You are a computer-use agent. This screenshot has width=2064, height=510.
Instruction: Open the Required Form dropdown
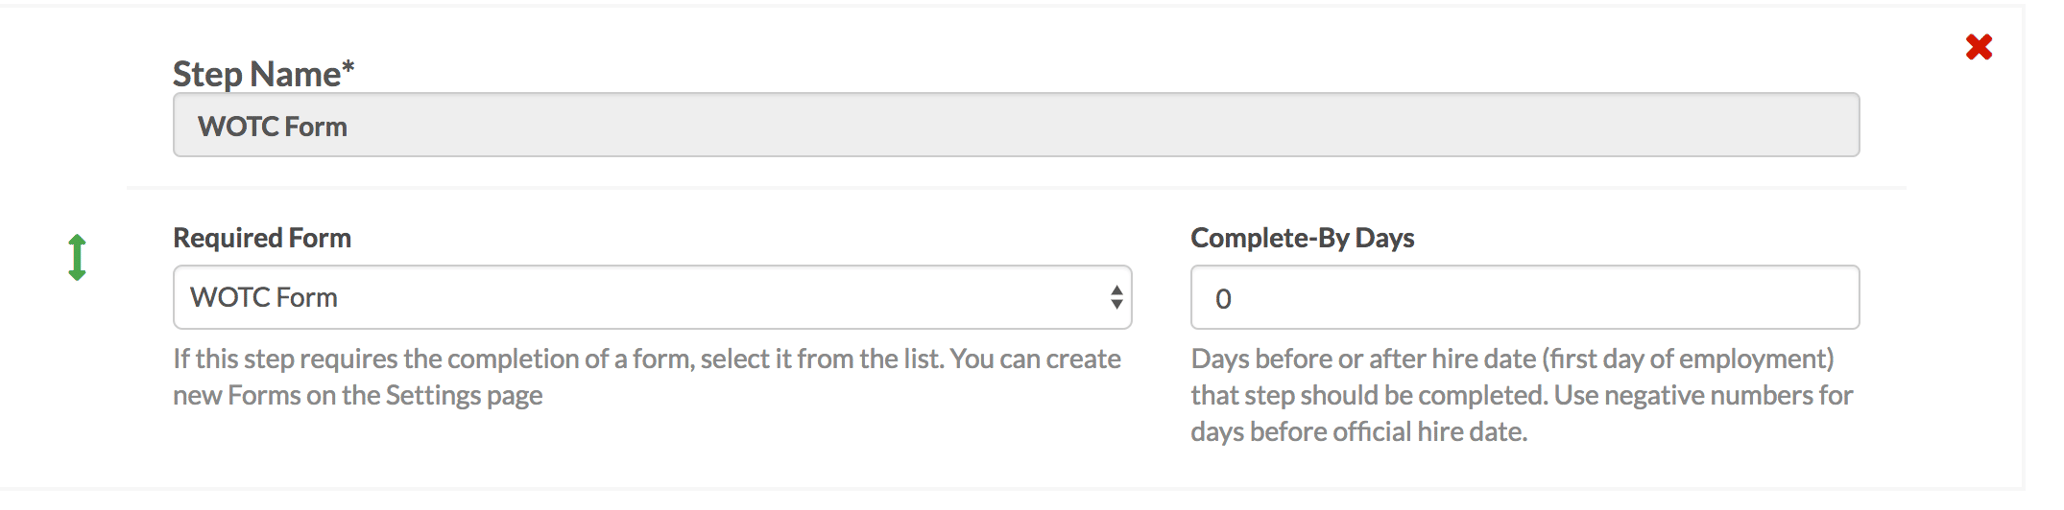(x=650, y=297)
